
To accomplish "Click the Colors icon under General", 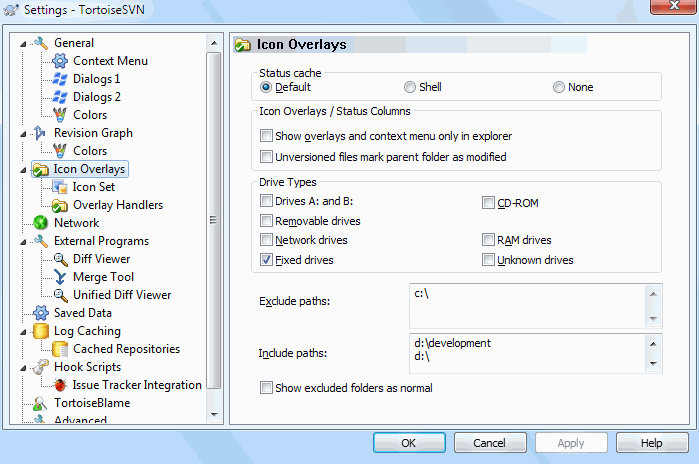I will coord(60,115).
